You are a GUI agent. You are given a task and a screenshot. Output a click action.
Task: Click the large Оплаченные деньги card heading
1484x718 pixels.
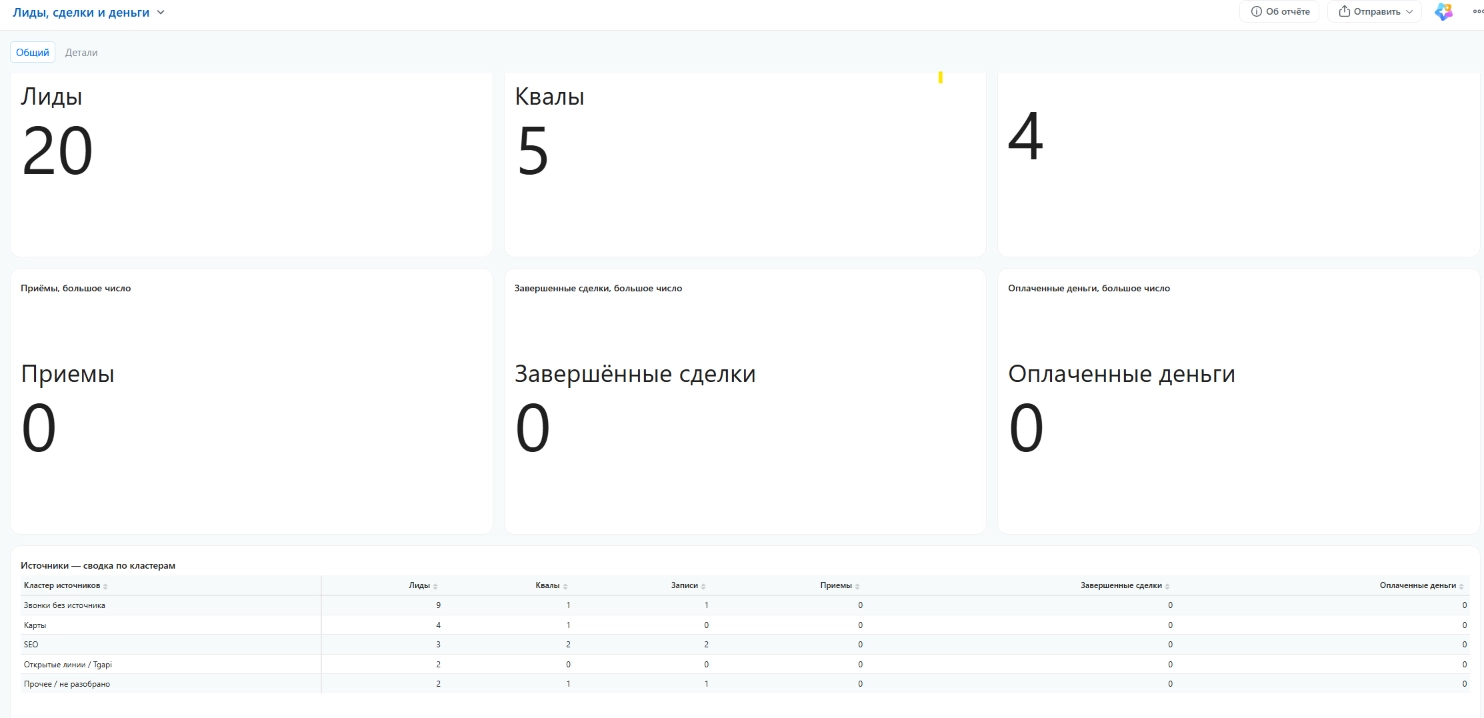pyautogui.click(x=1122, y=374)
